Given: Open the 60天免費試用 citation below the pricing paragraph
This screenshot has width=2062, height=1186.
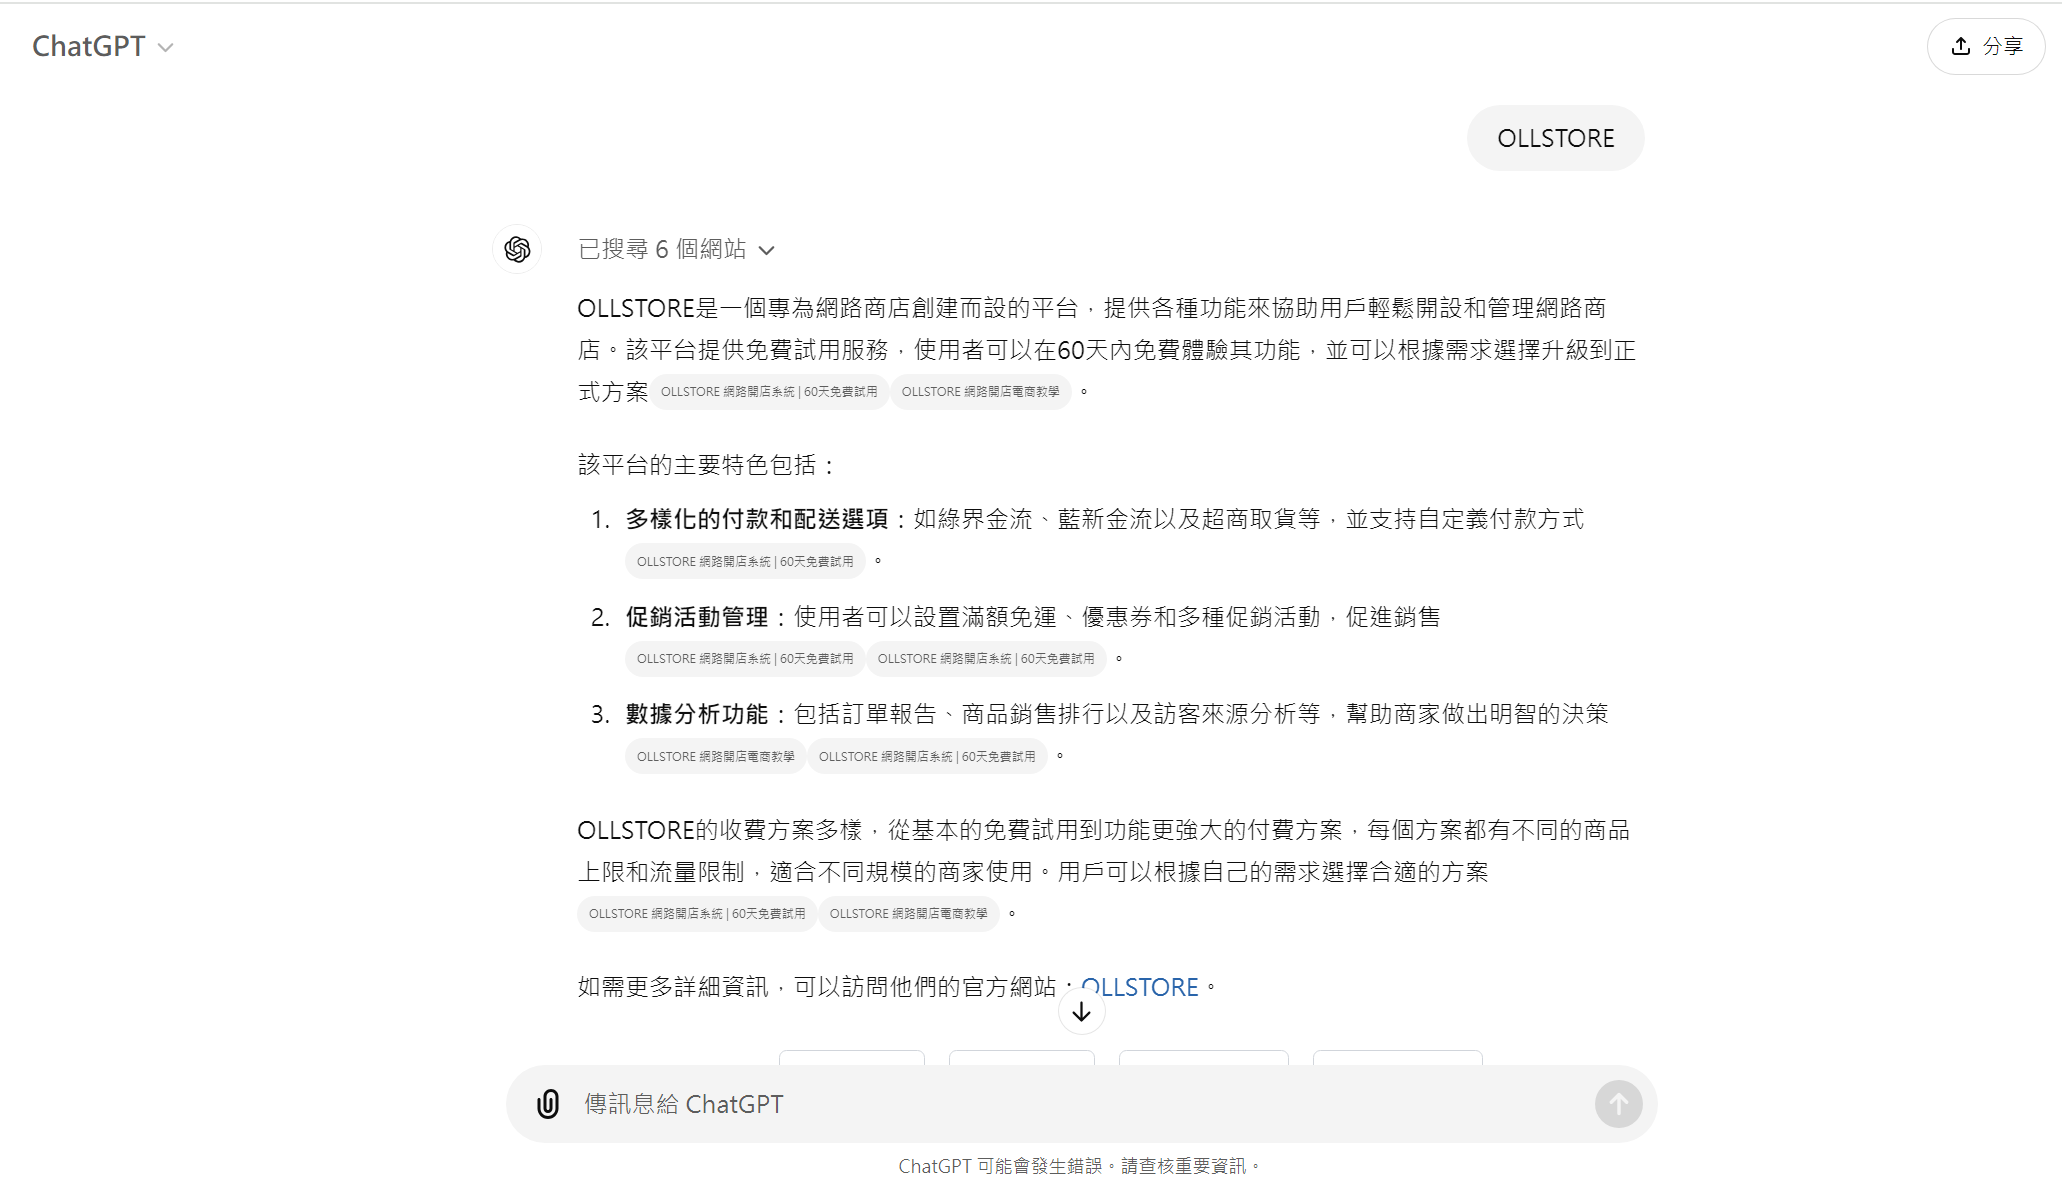Looking at the screenshot, I should [697, 914].
